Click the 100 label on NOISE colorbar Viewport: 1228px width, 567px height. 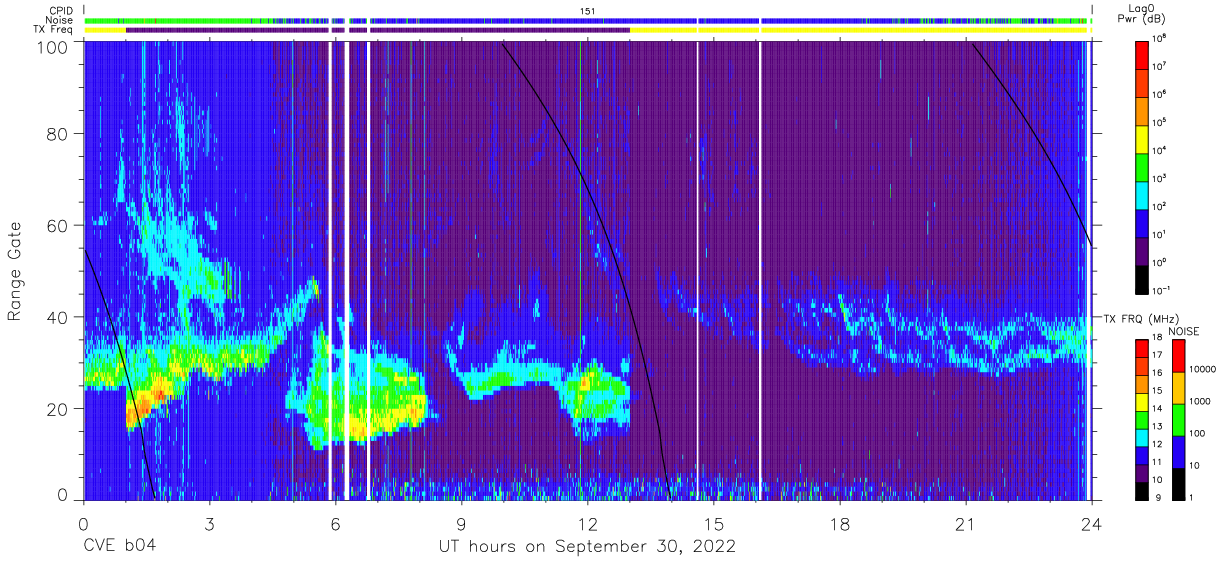pyautogui.click(x=1199, y=433)
